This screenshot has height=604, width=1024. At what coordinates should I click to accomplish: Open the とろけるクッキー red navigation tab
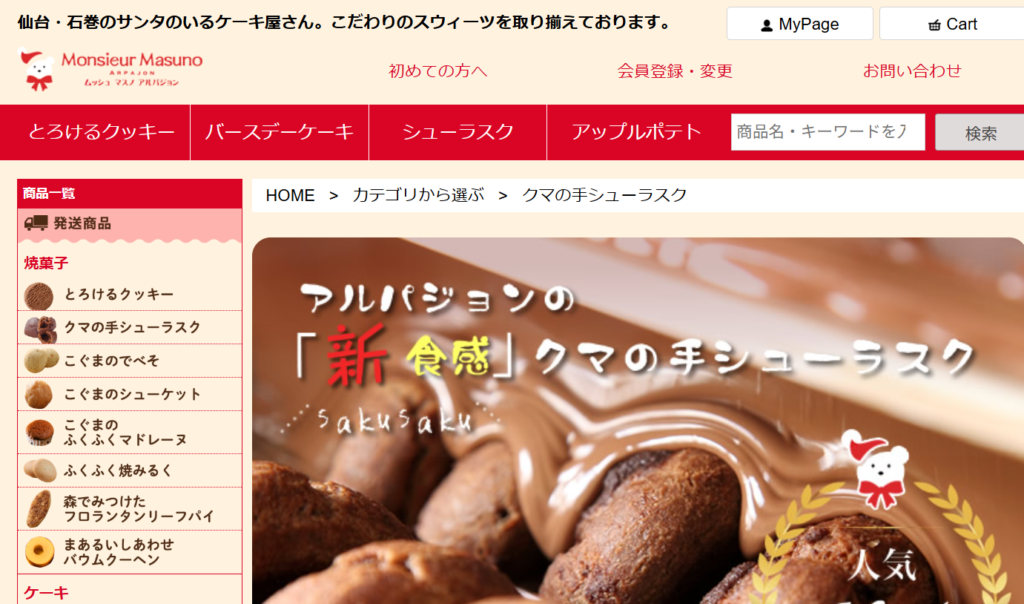[x=101, y=132]
